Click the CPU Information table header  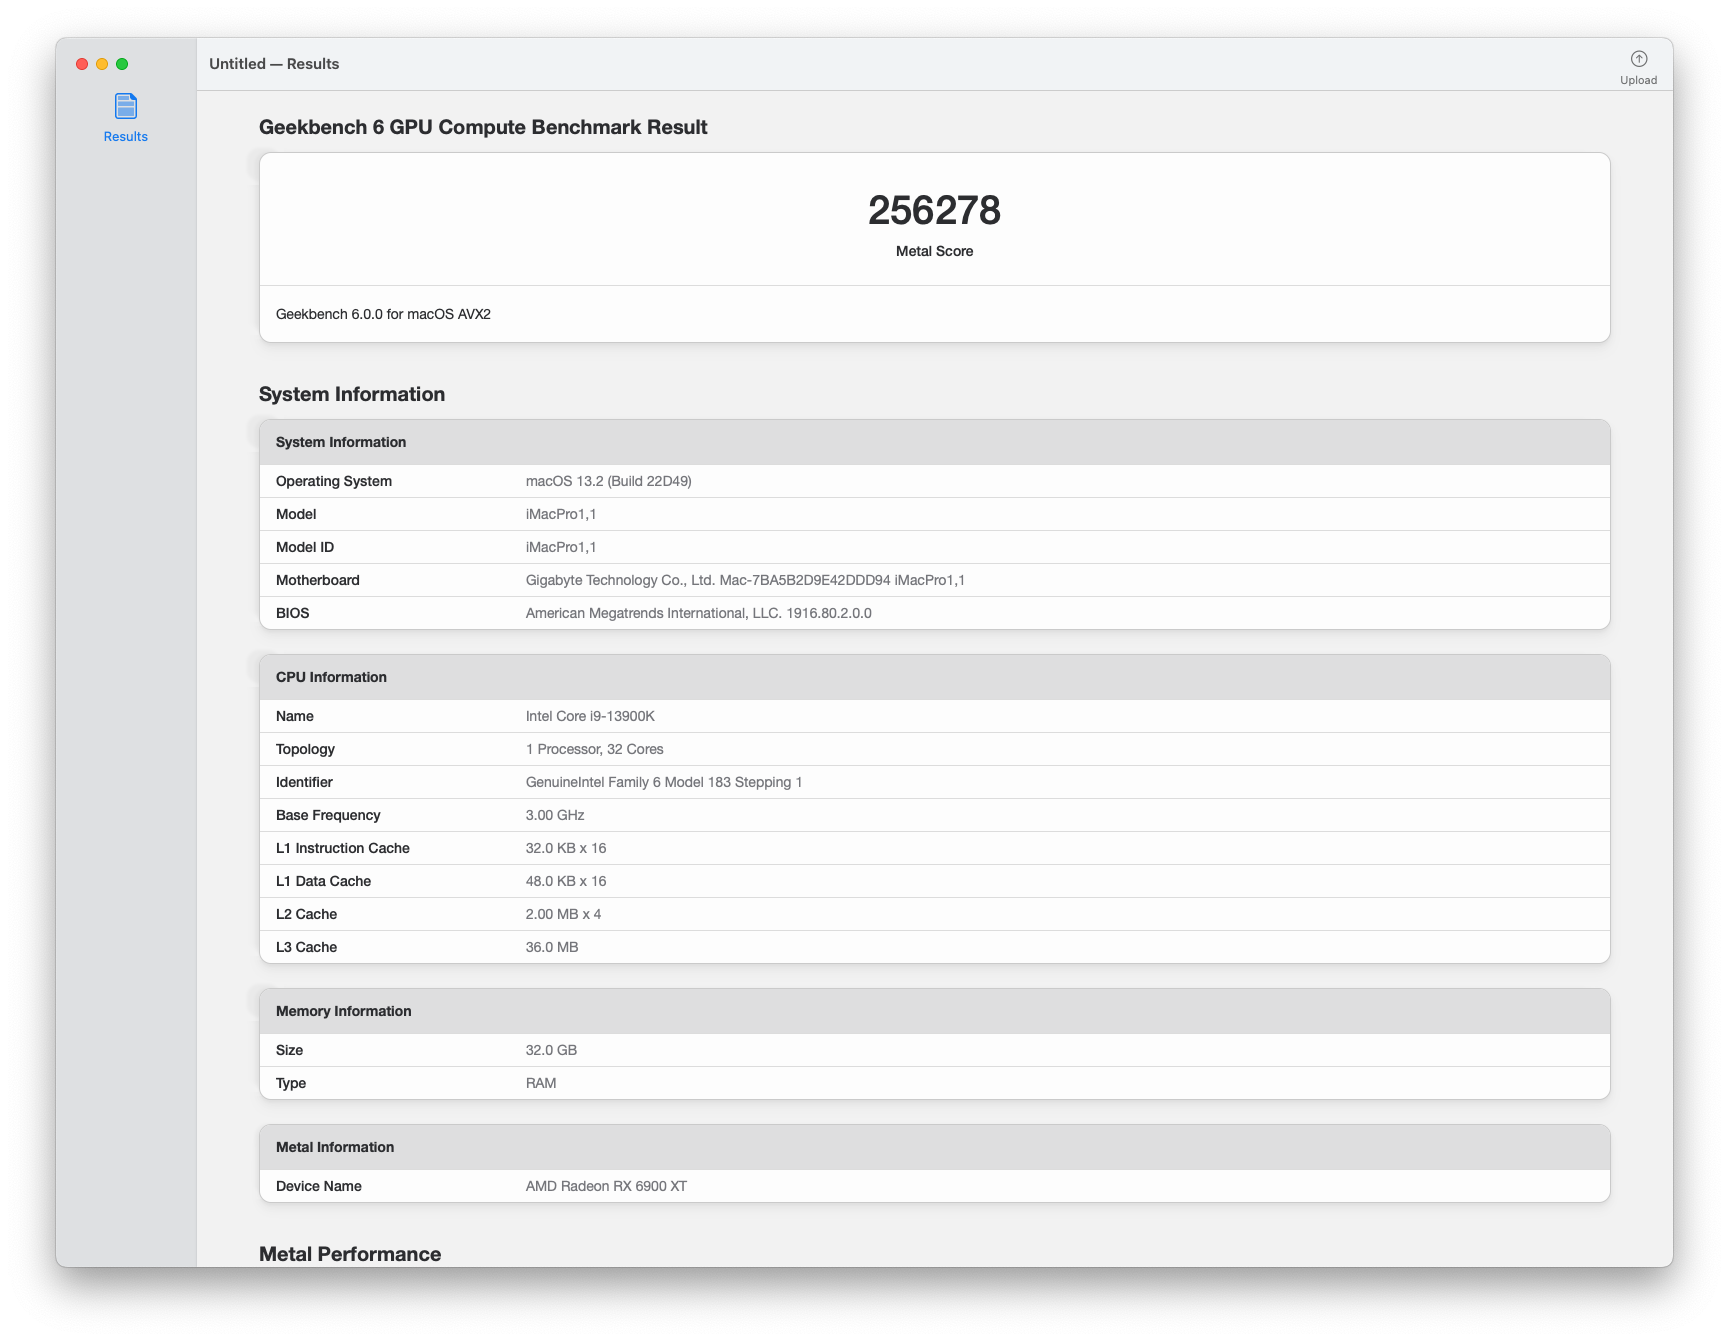(x=934, y=677)
